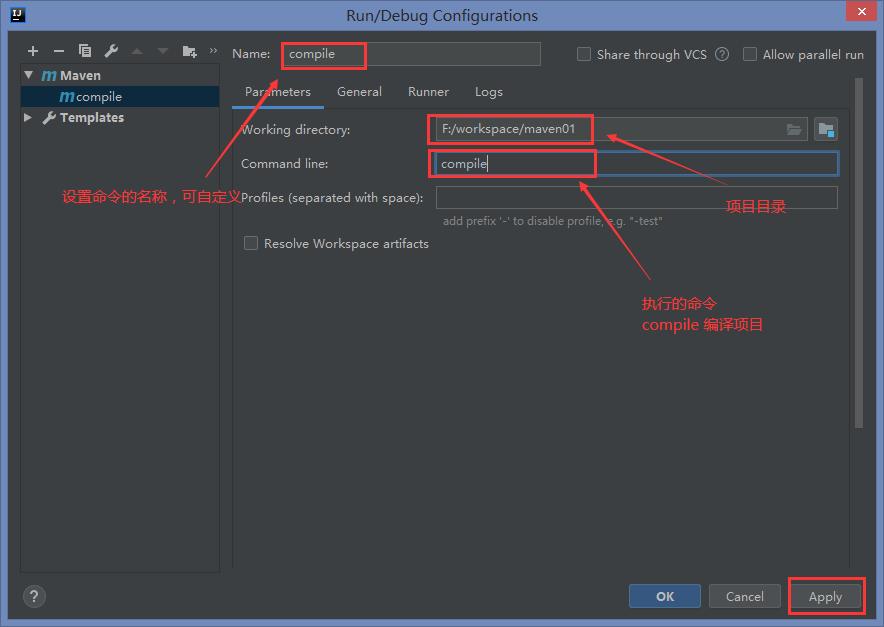Click the Copy Configuration icon
This screenshot has height=627, width=884.
(x=85, y=51)
